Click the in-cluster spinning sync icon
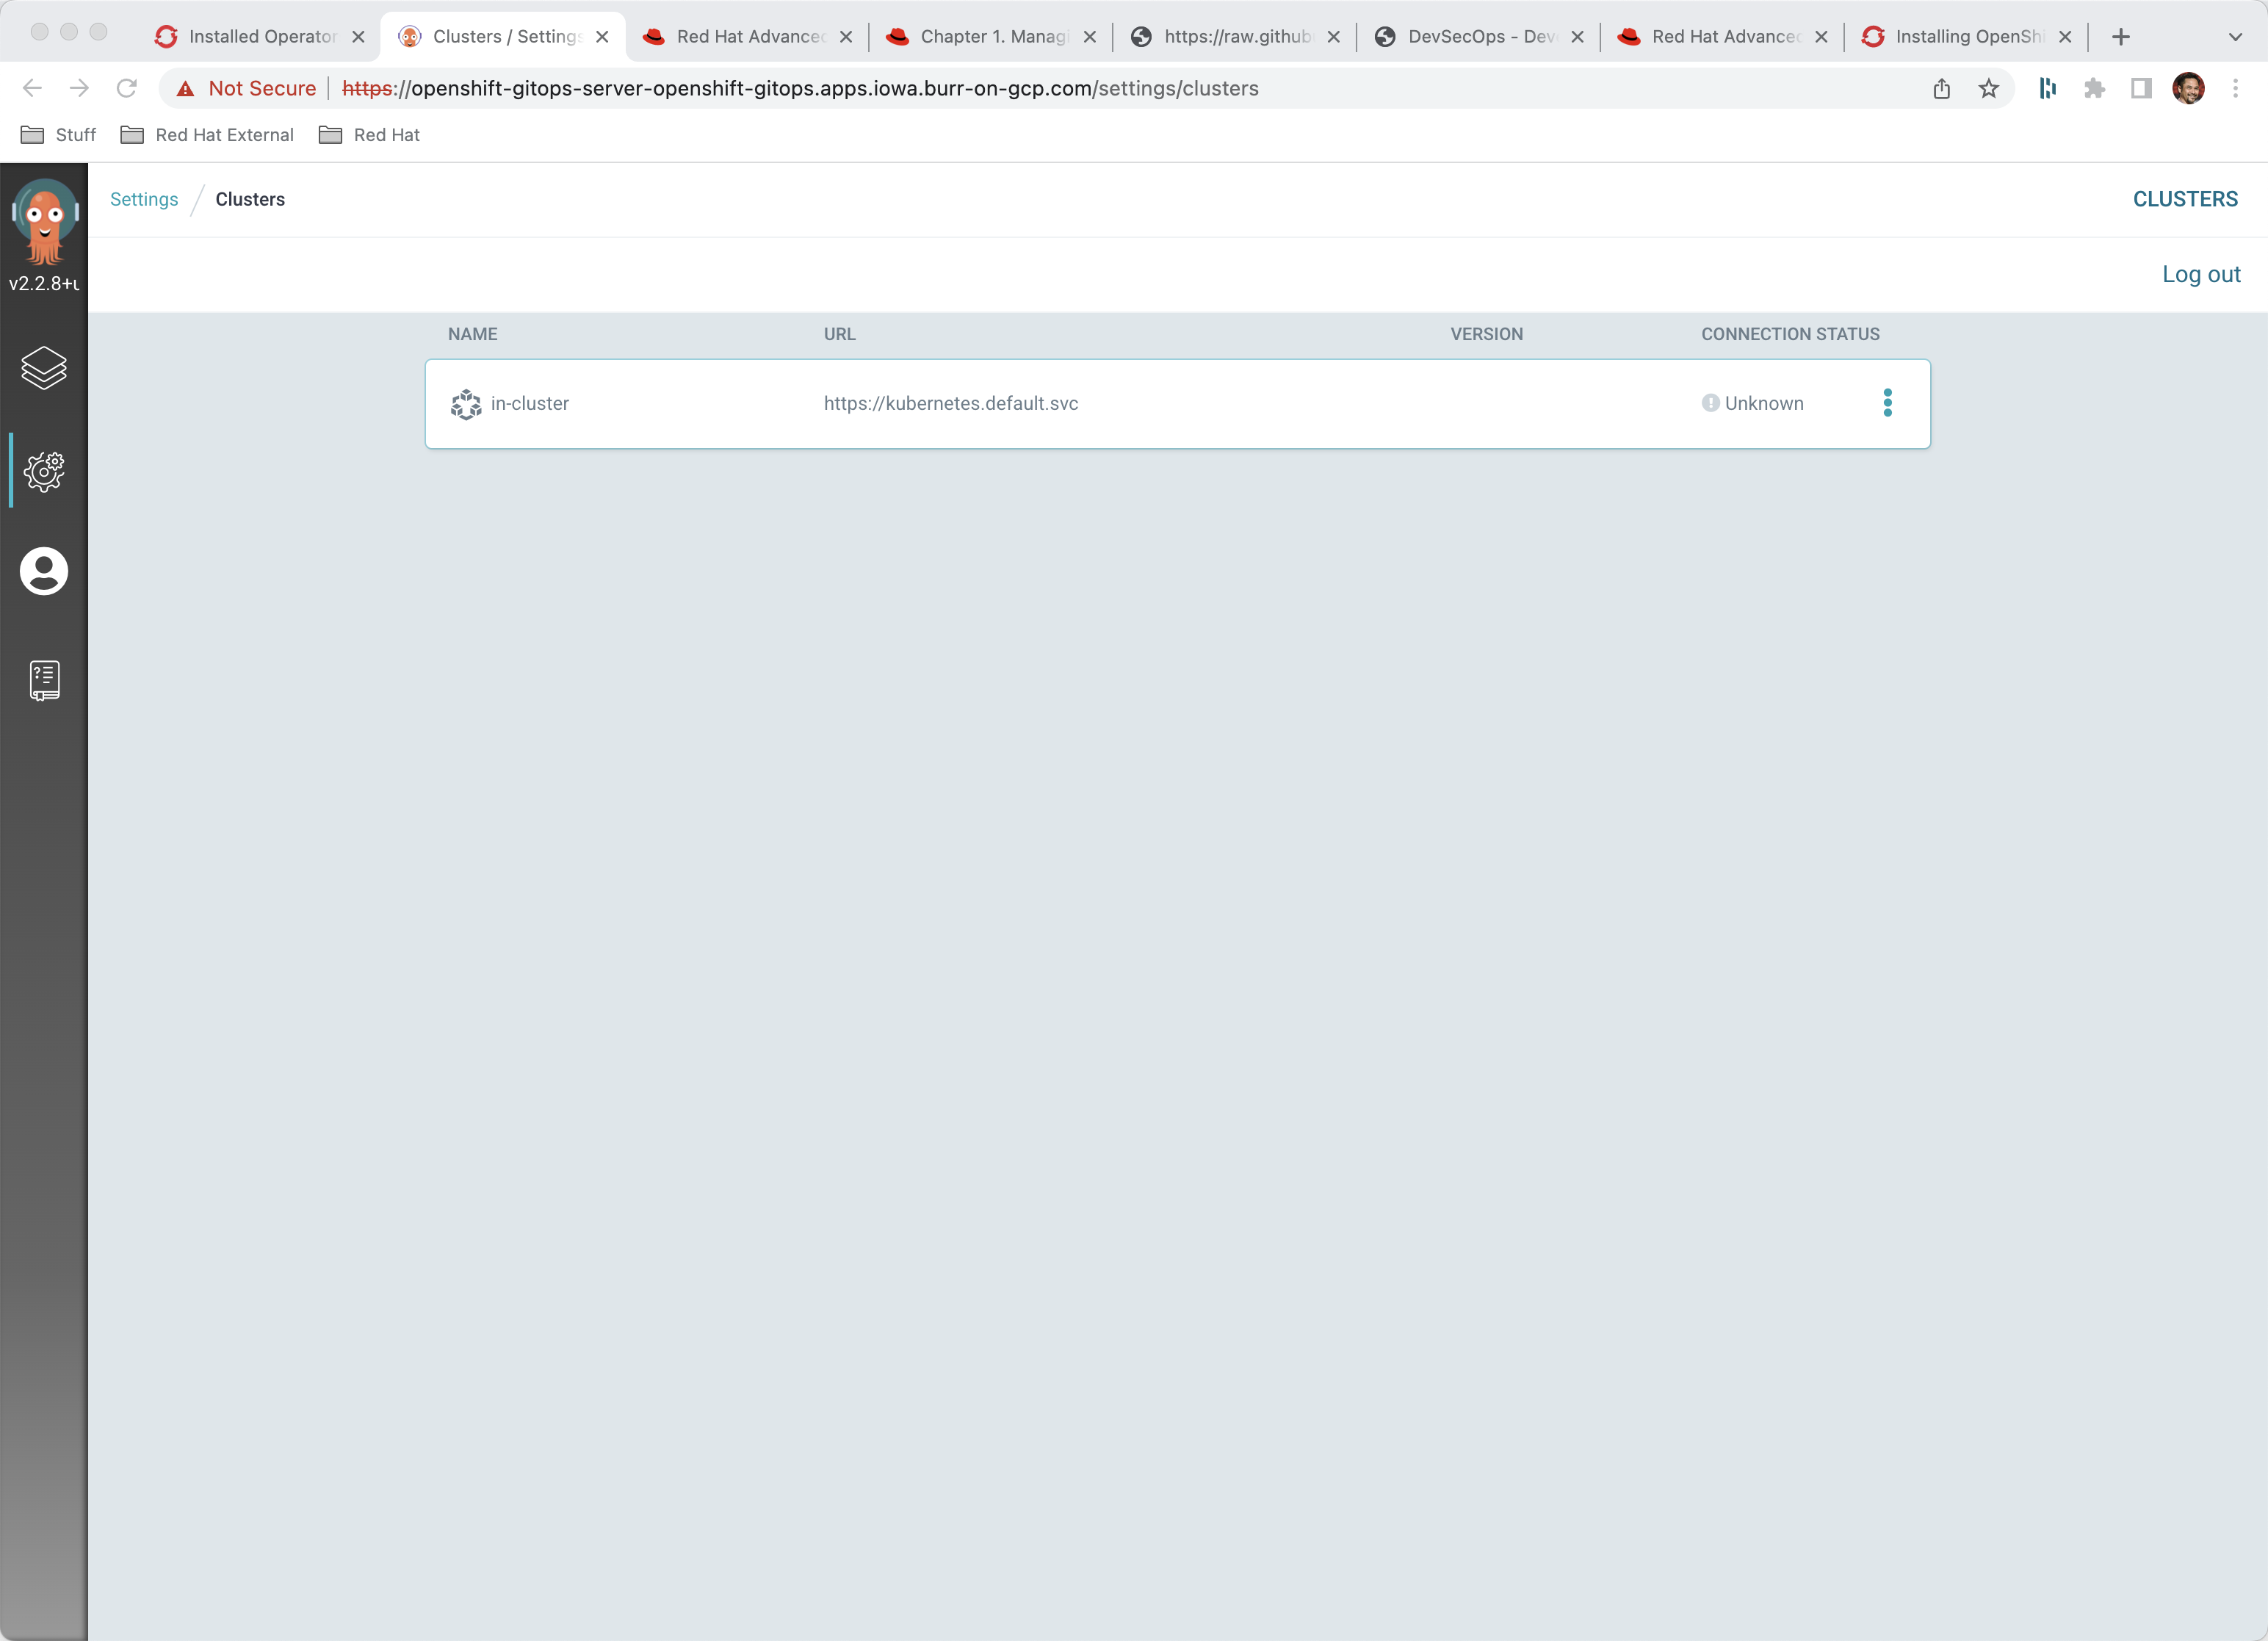2268x1641 pixels. tap(465, 402)
